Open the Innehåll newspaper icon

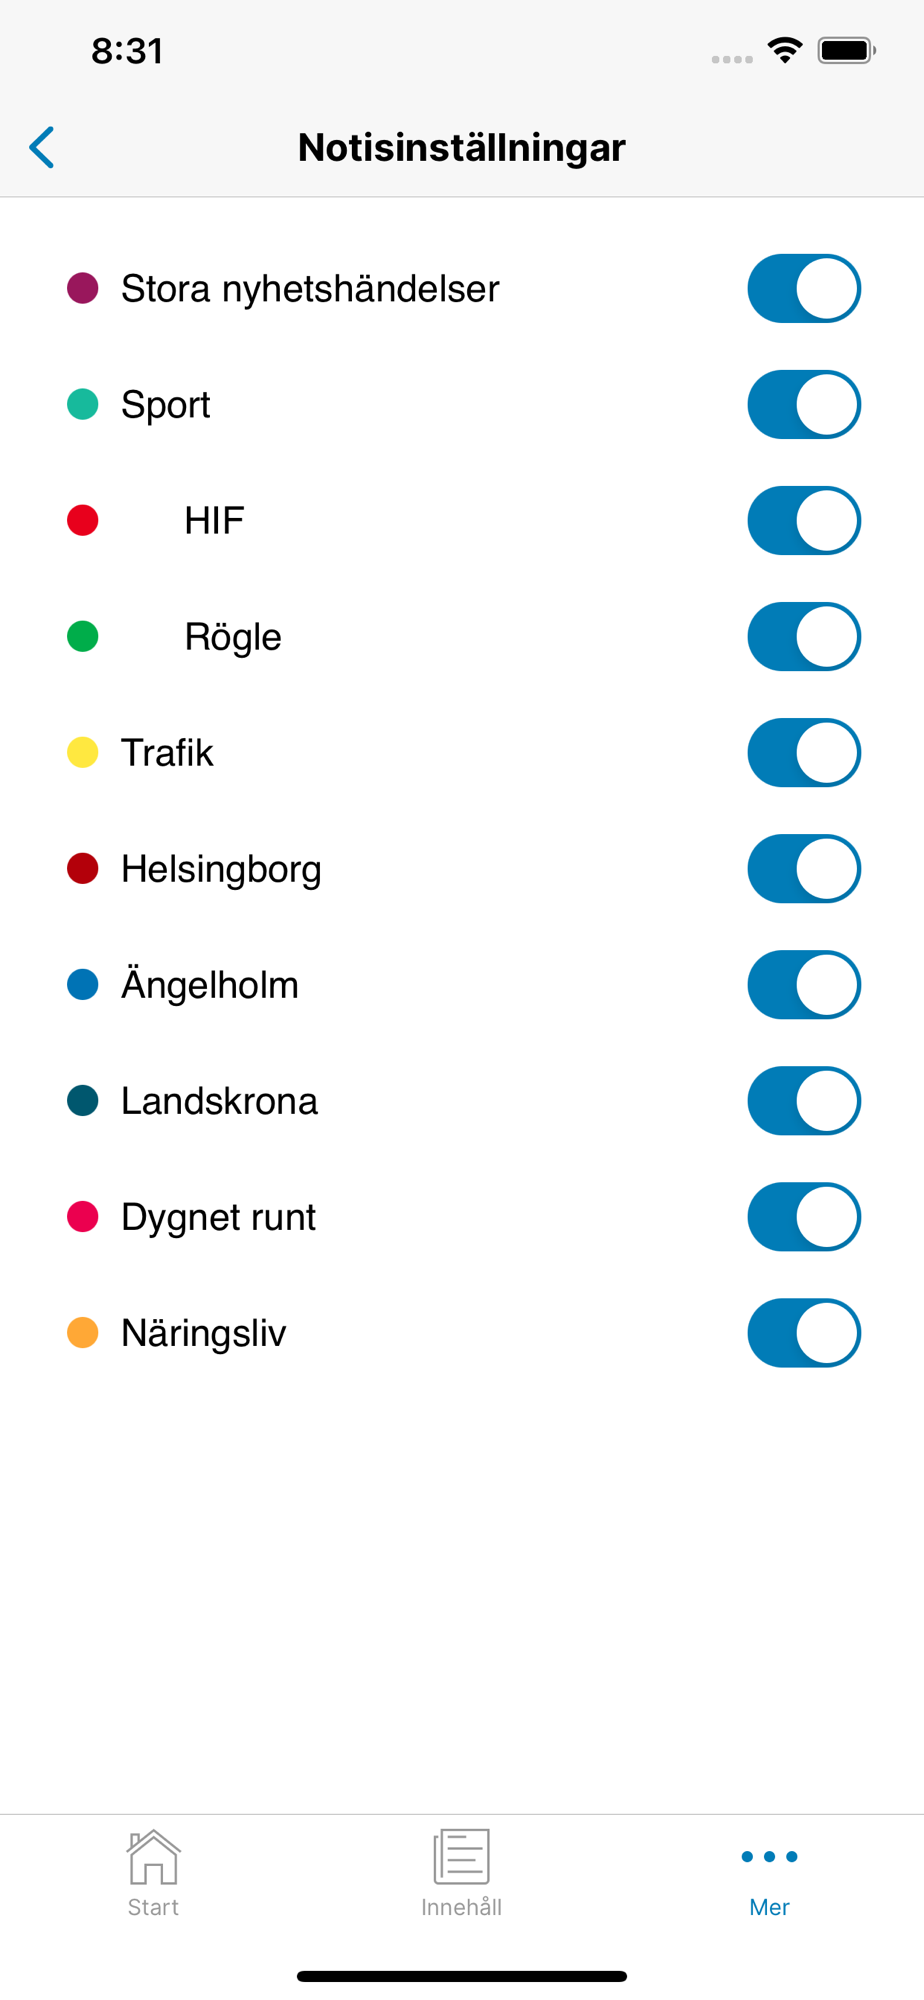pyautogui.click(x=461, y=1857)
